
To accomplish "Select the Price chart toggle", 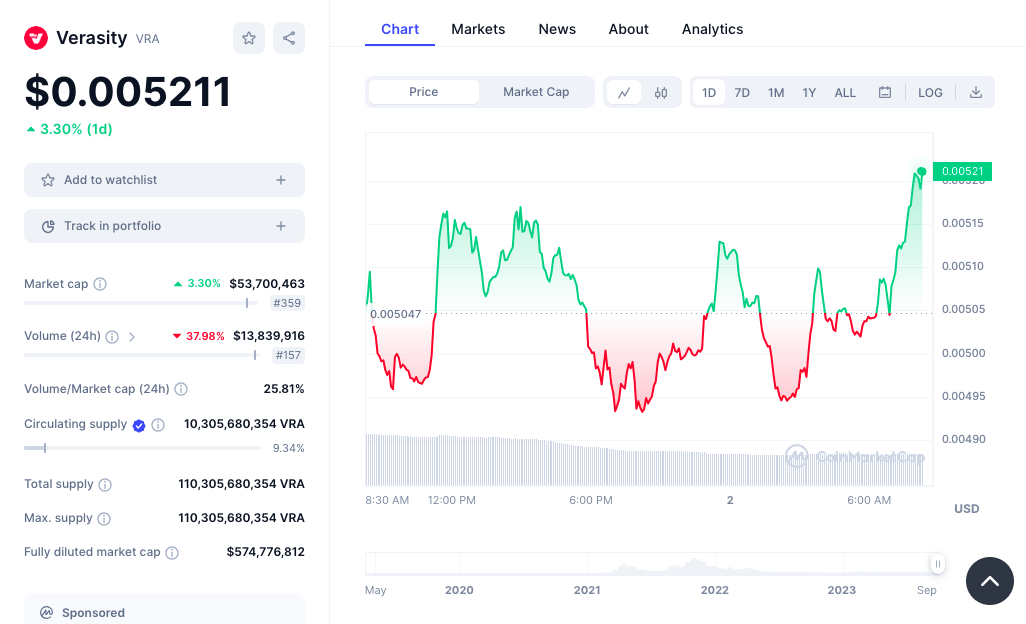I will [x=423, y=92].
